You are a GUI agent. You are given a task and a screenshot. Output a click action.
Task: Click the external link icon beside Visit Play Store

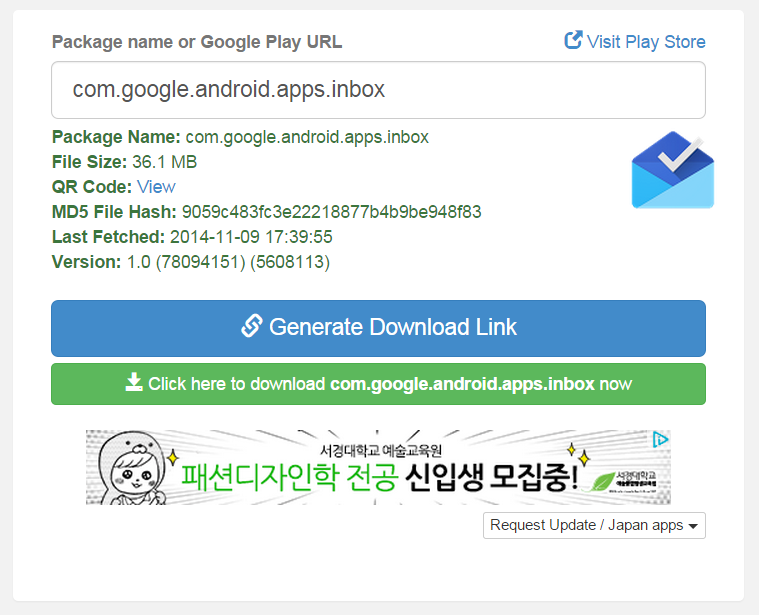(573, 41)
